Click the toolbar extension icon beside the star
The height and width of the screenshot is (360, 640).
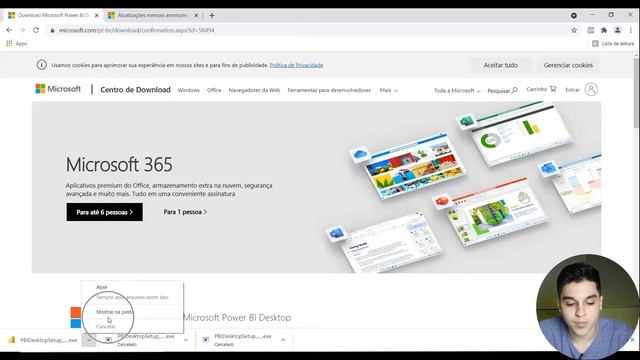pos(591,30)
